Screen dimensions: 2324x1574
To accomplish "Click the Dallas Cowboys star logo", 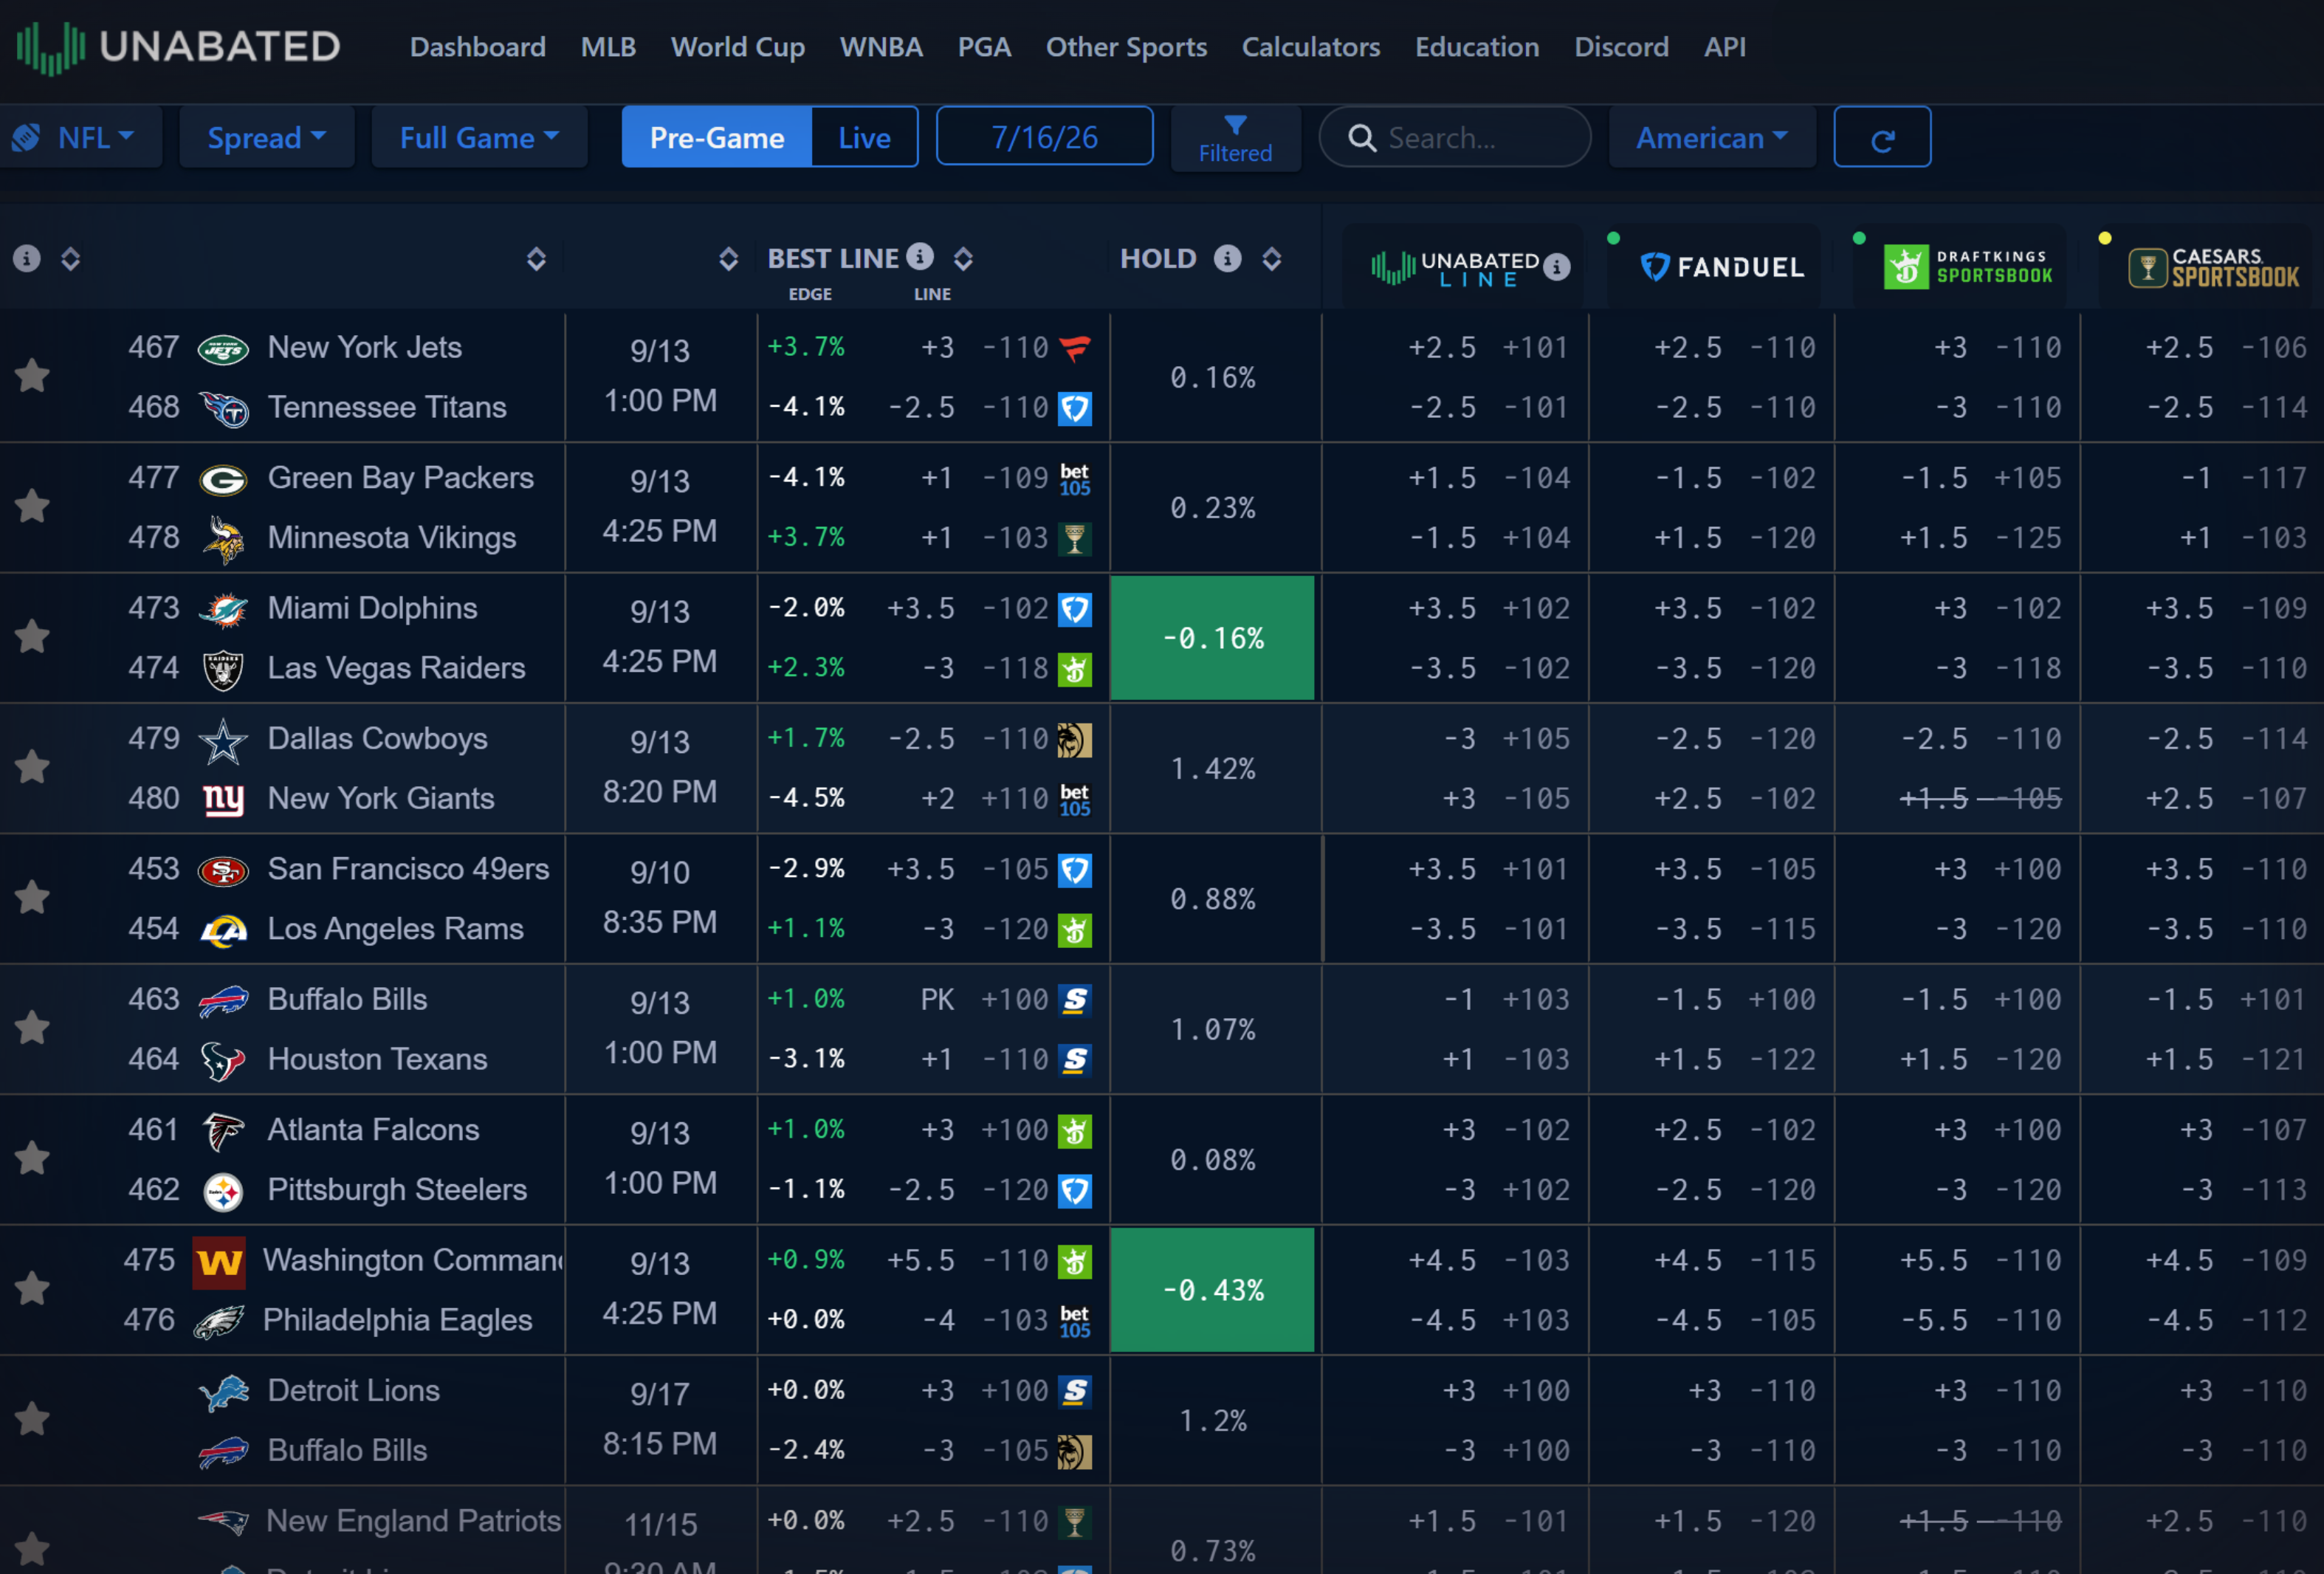I will tap(223, 741).
